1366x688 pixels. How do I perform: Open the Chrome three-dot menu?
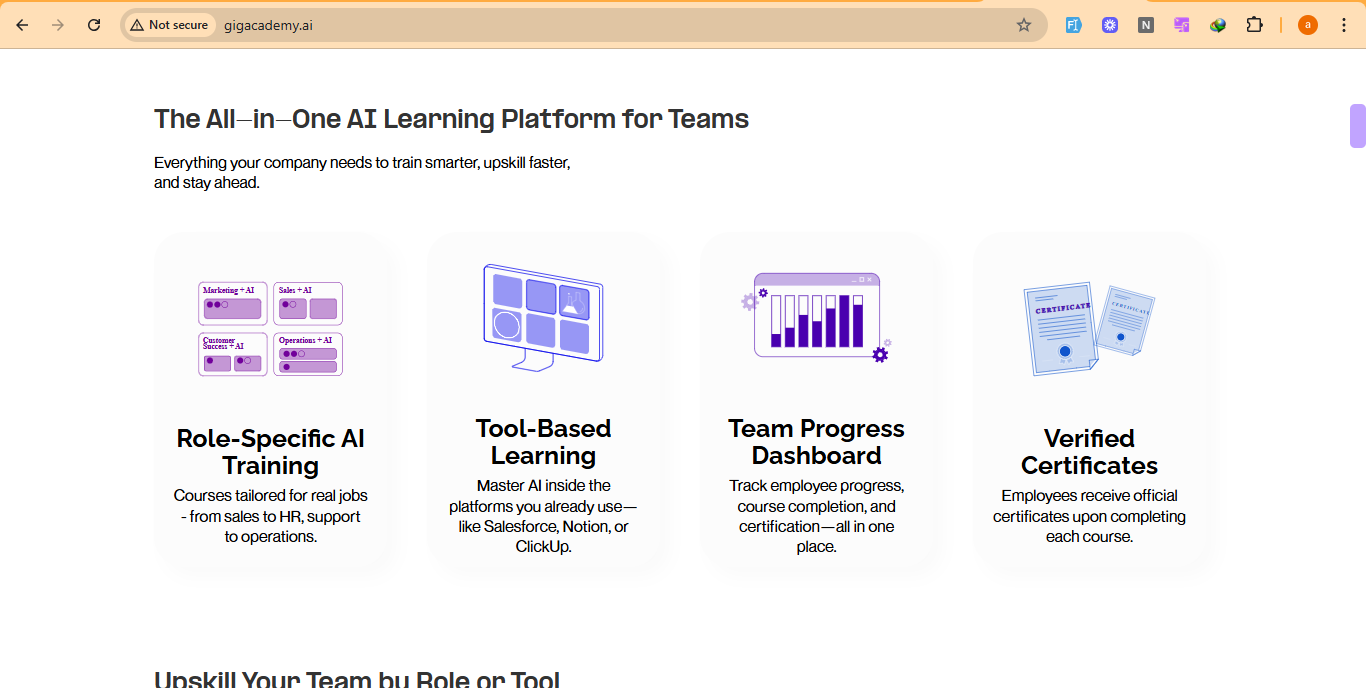pos(1343,25)
